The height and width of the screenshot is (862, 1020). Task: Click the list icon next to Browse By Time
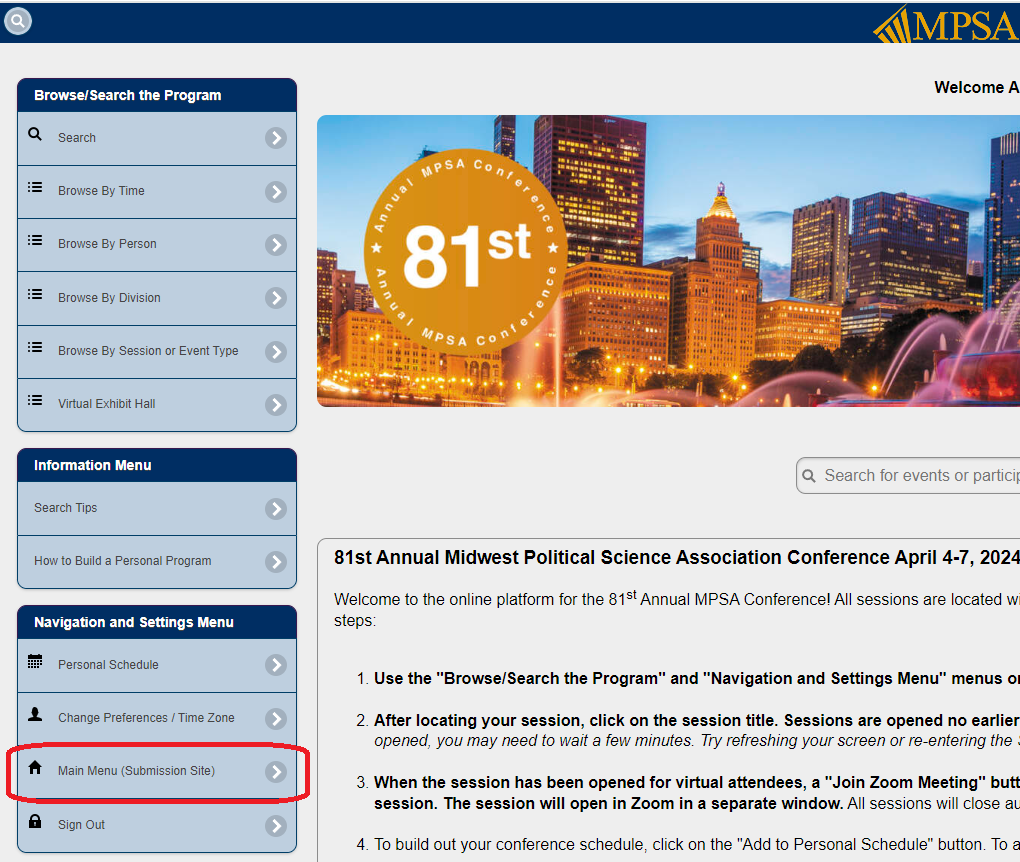coord(35,188)
